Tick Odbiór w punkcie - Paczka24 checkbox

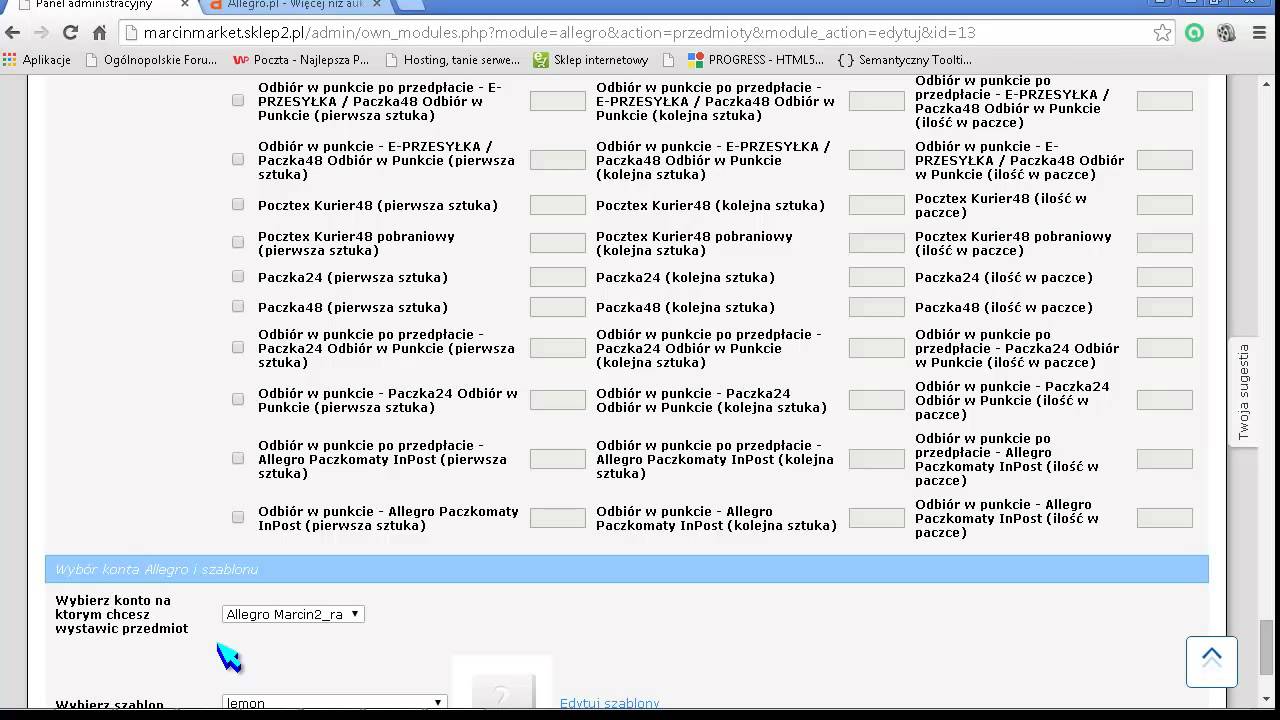point(238,399)
